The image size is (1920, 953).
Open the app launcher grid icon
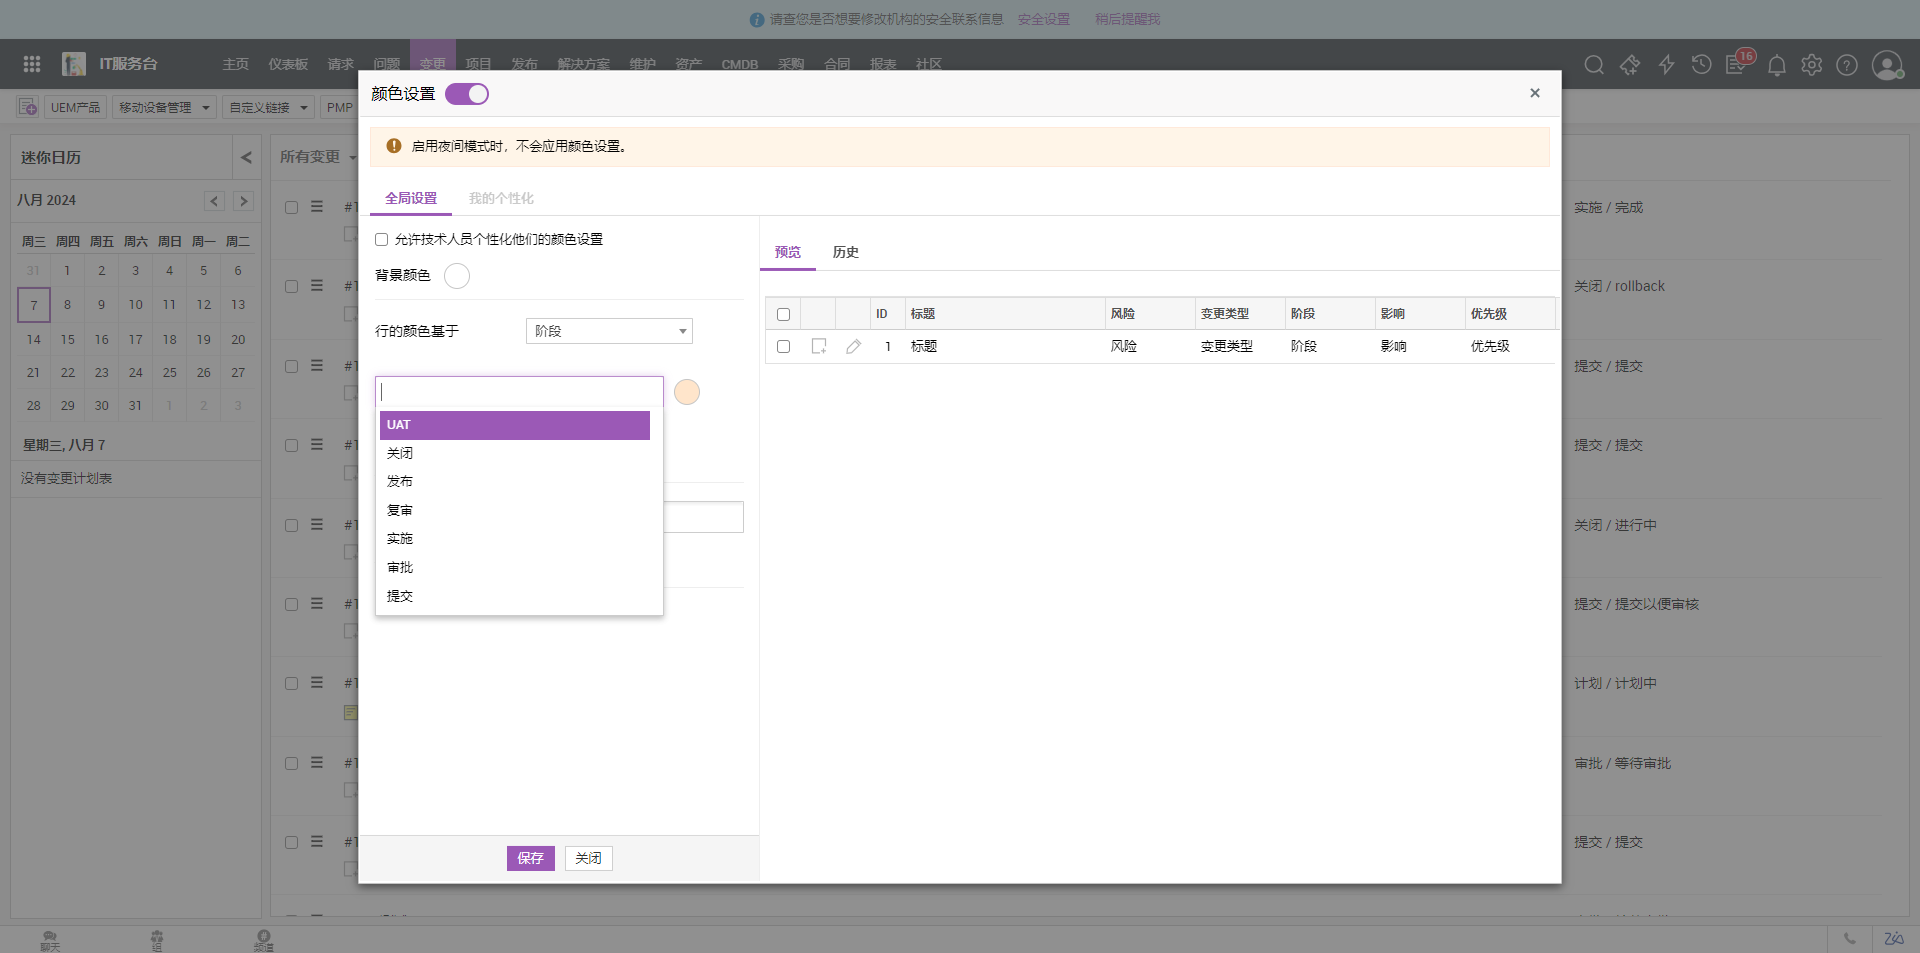[x=32, y=64]
